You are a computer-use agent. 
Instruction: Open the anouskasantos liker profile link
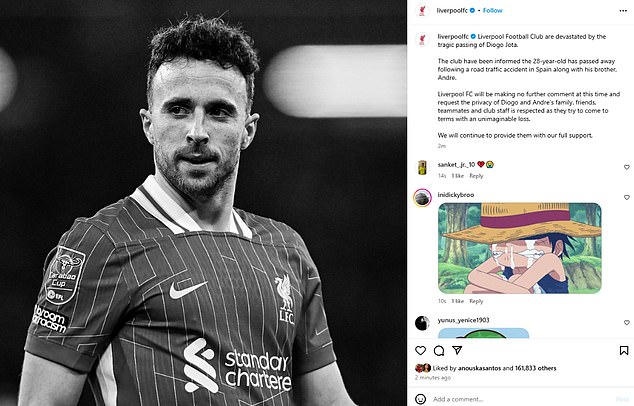tap(479, 368)
